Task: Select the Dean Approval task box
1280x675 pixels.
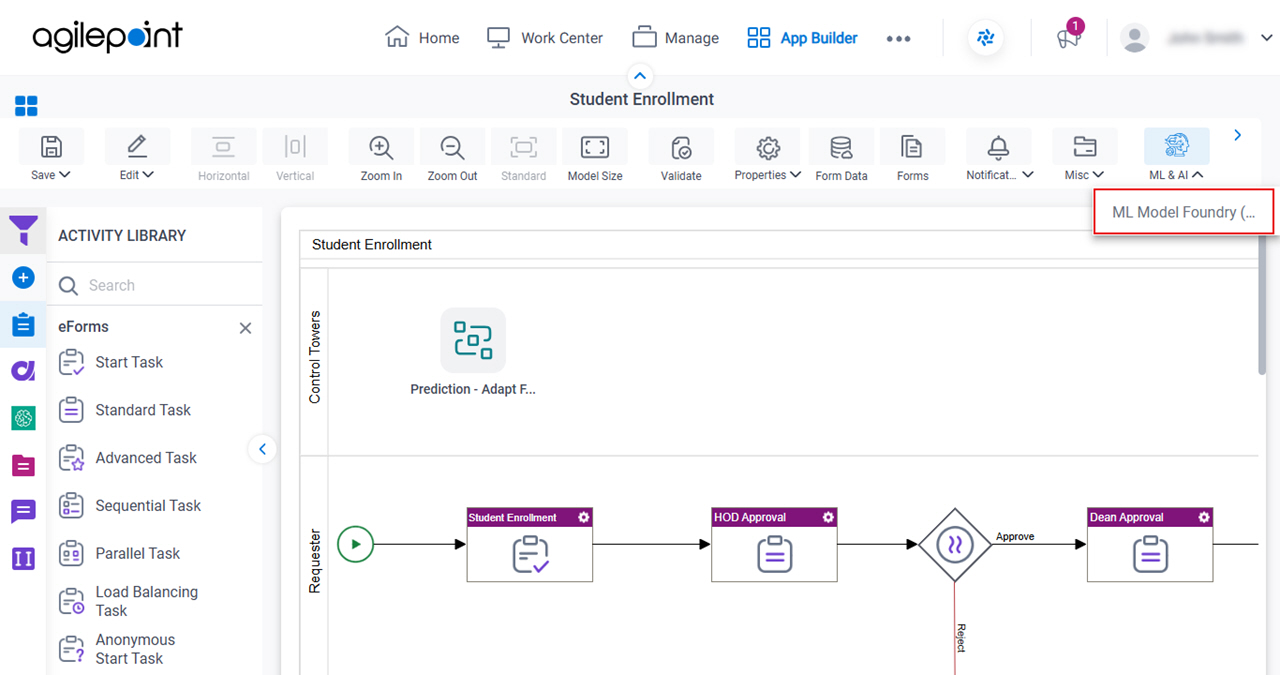Action: click(1150, 545)
